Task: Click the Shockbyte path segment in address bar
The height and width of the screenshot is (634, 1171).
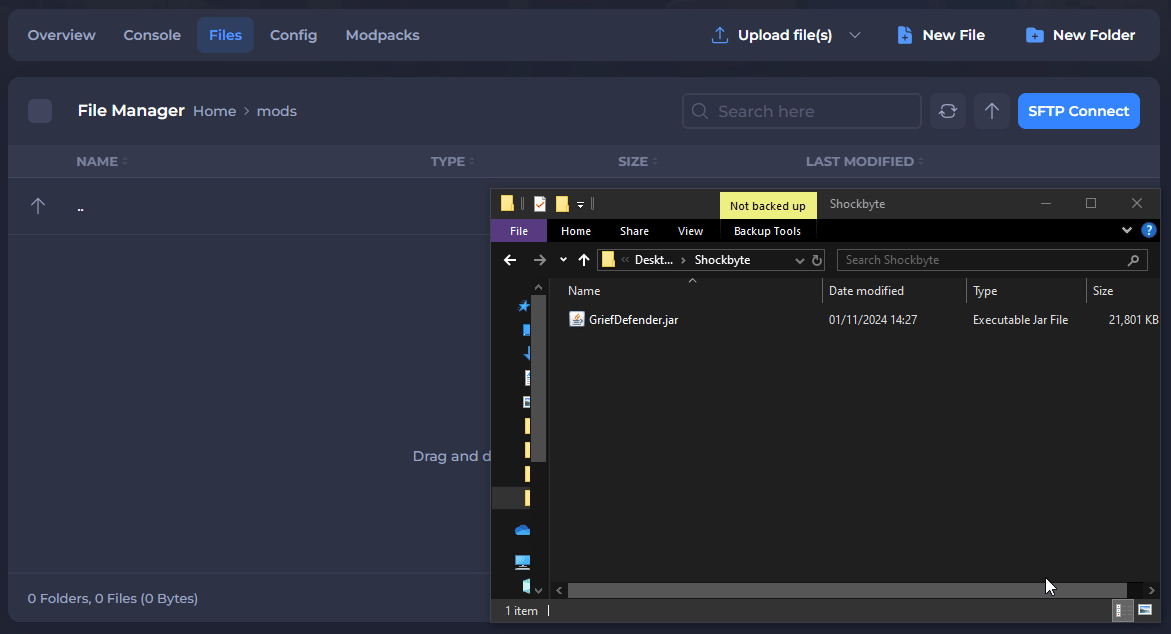Action: click(722, 260)
